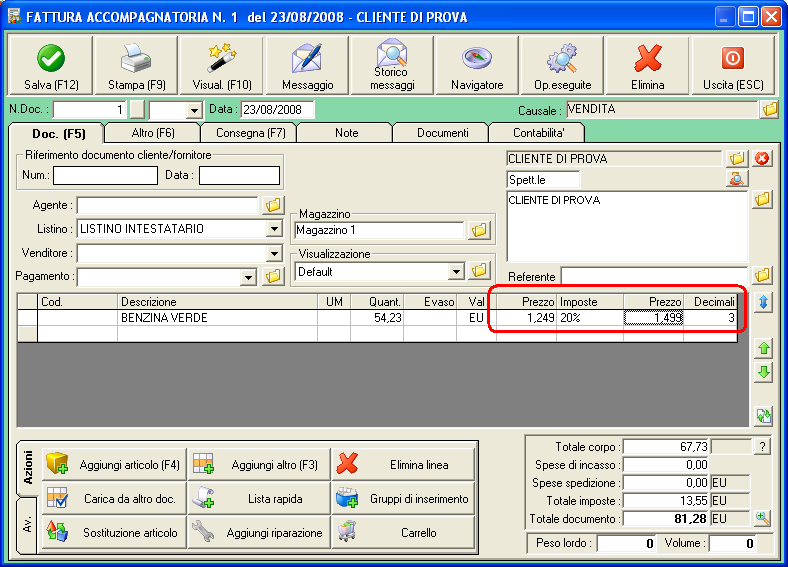Select quantity cell 54,23

click(377, 318)
